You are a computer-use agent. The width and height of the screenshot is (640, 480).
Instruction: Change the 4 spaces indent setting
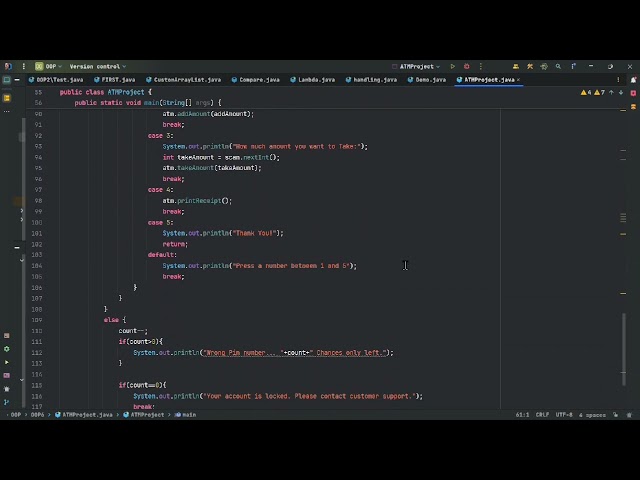tap(592, 415)
